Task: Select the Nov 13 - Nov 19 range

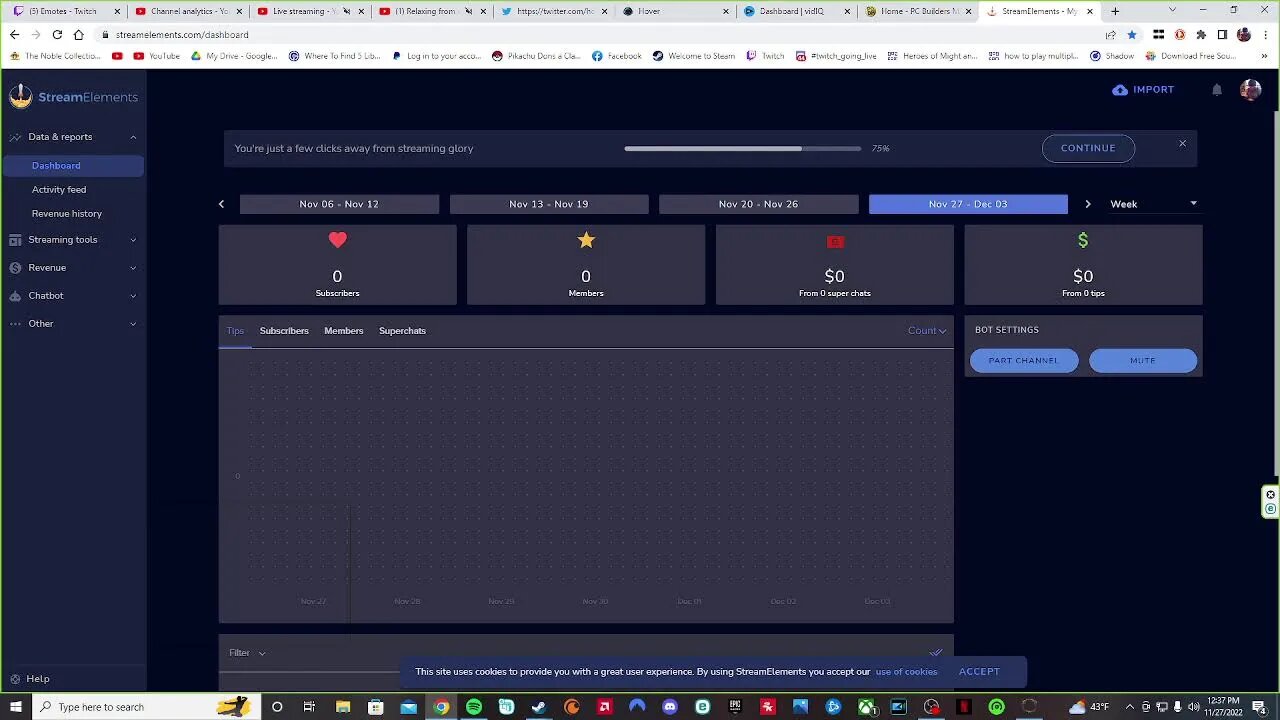Action: 549,204
